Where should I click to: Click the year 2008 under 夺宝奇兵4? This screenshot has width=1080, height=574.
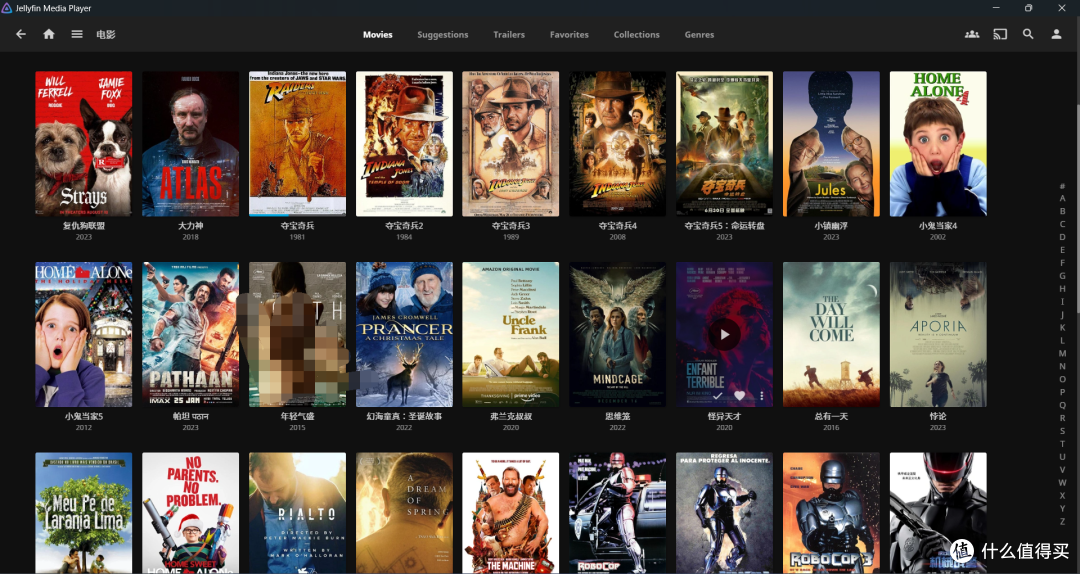pos(617,237)
